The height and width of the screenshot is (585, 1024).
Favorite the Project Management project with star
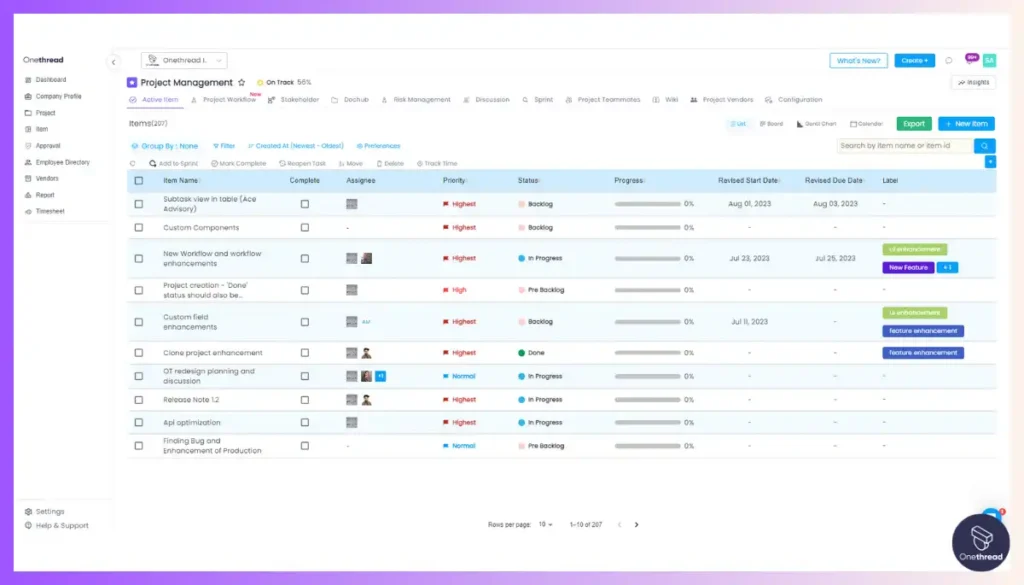coord(242,82)
